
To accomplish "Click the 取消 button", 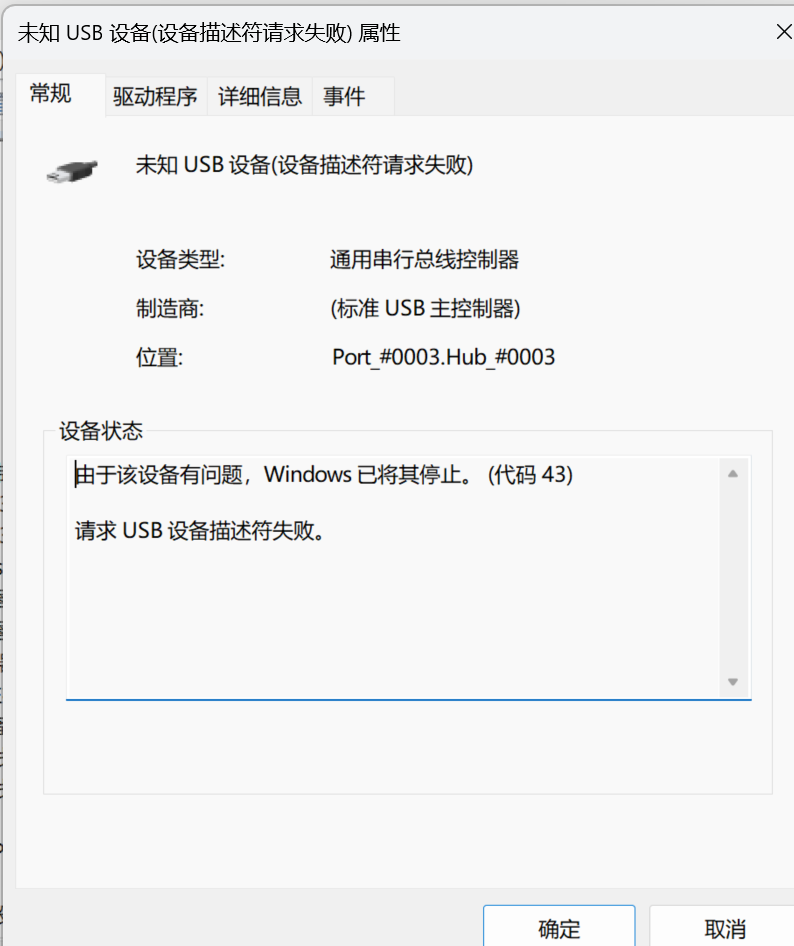I will pyautogui.click(x=724, y=928).
